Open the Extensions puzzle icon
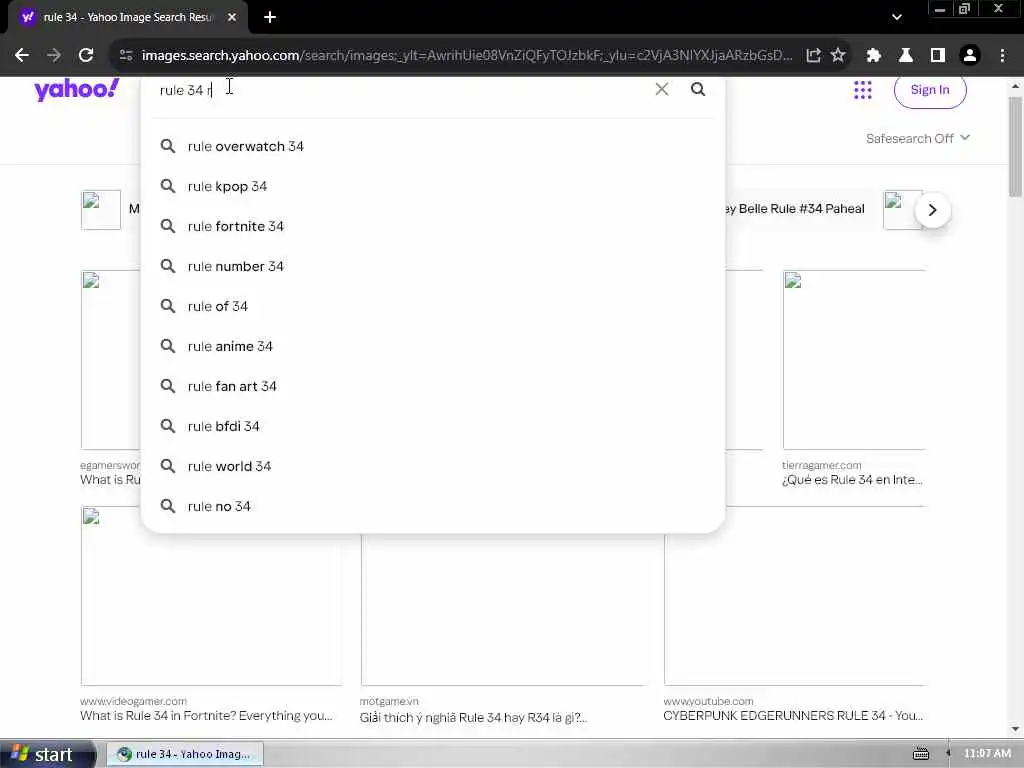 coord(873,56)
